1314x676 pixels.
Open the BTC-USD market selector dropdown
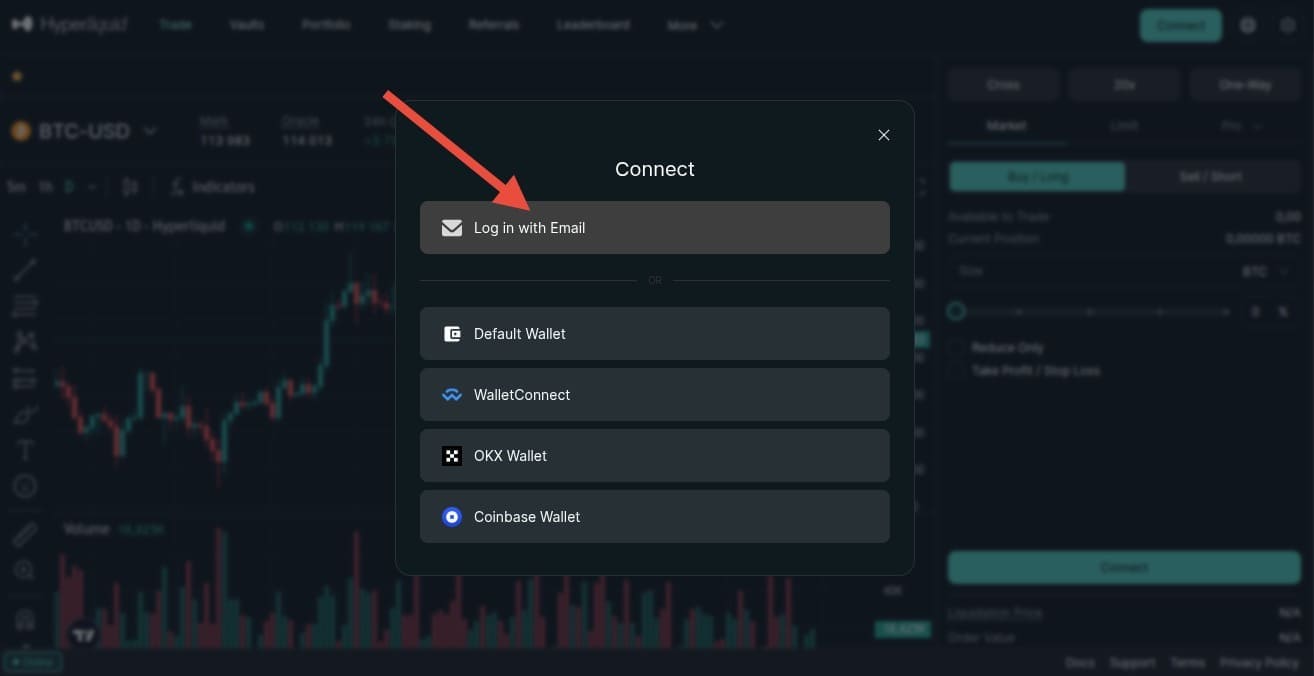coord(84,131)
